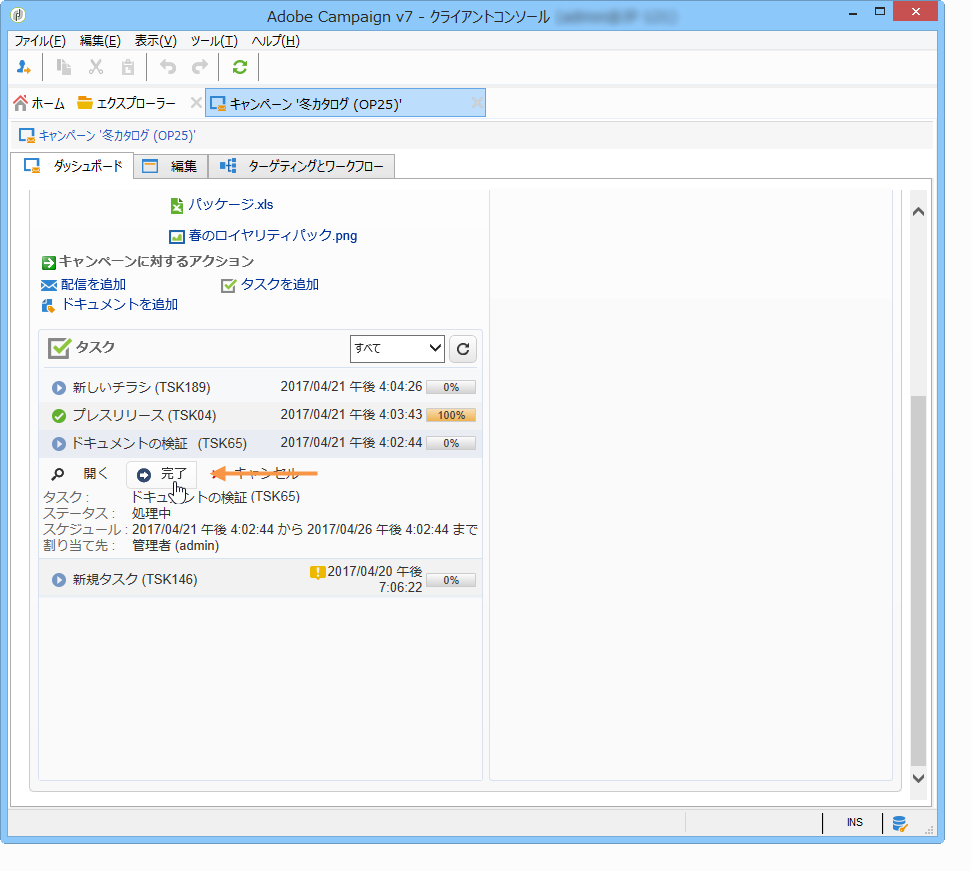
Task: Open the ホーム home tab
Action: click(39, 103)
